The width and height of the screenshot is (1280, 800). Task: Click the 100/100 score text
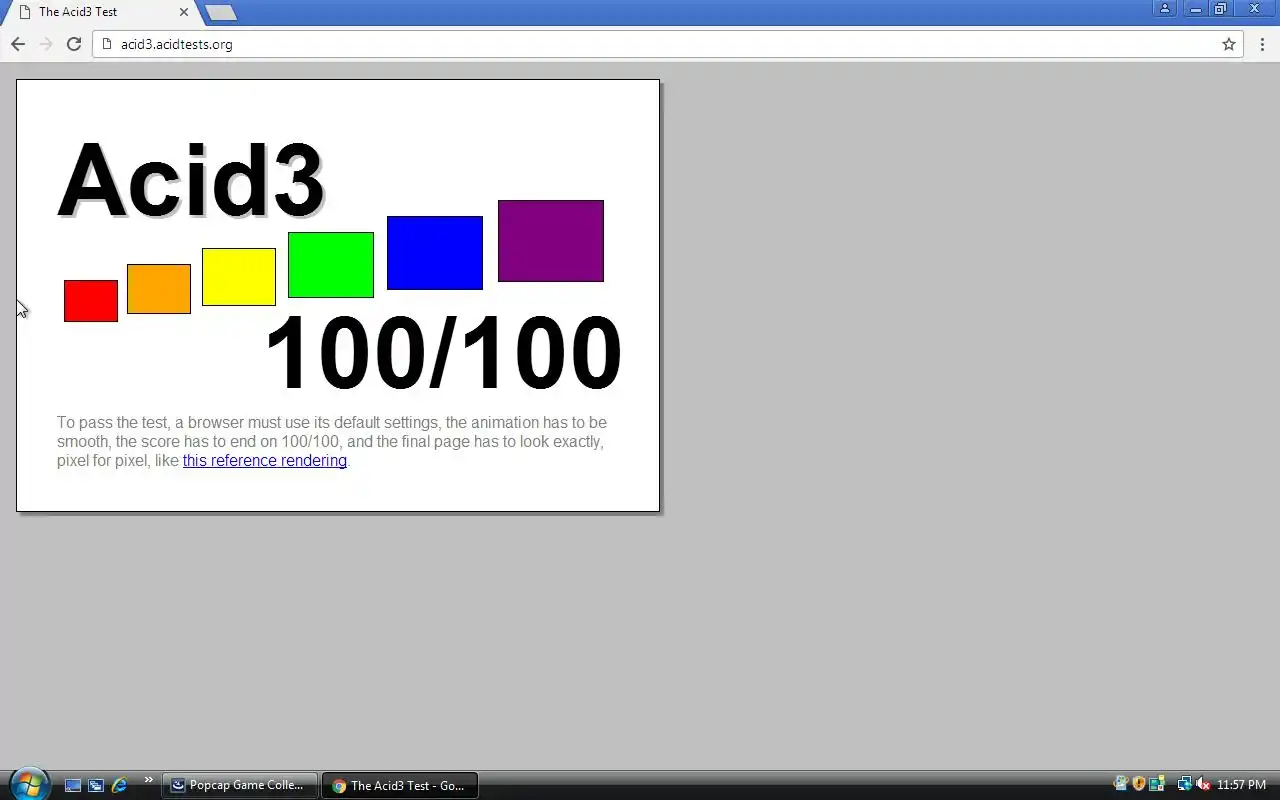pos(443,353)
